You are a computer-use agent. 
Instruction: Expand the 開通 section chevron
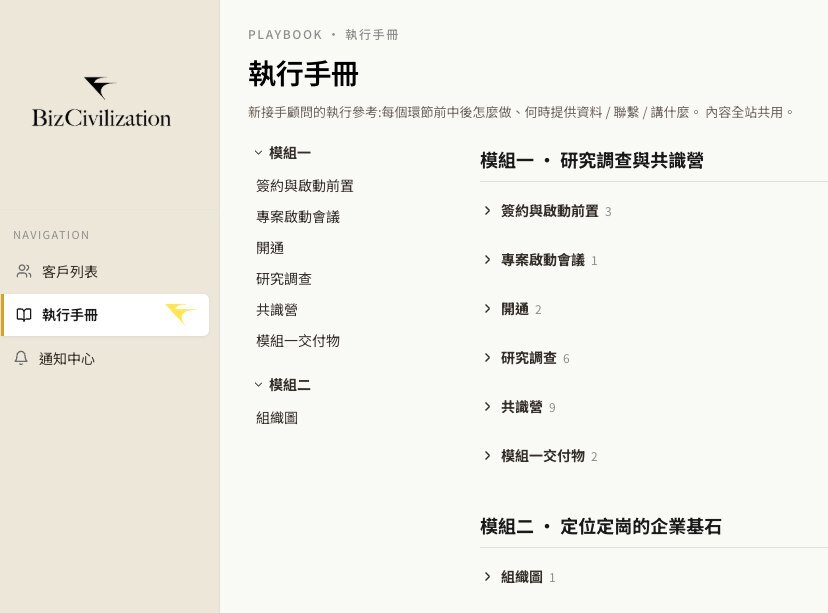tap(487, 309)
